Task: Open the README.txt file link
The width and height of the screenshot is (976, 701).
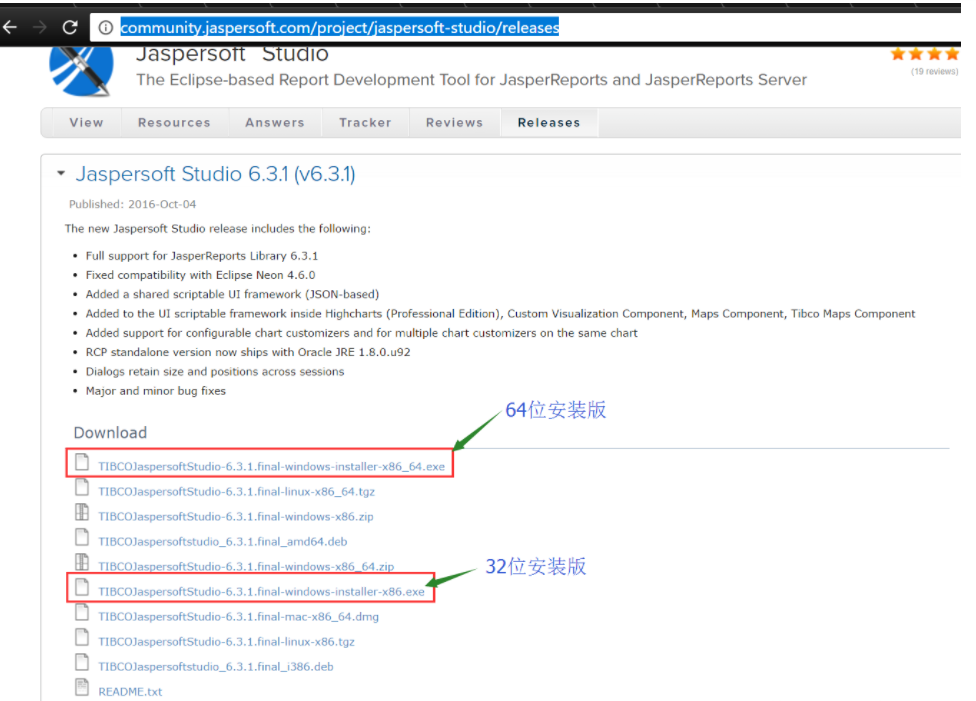Action: (130, 692)
